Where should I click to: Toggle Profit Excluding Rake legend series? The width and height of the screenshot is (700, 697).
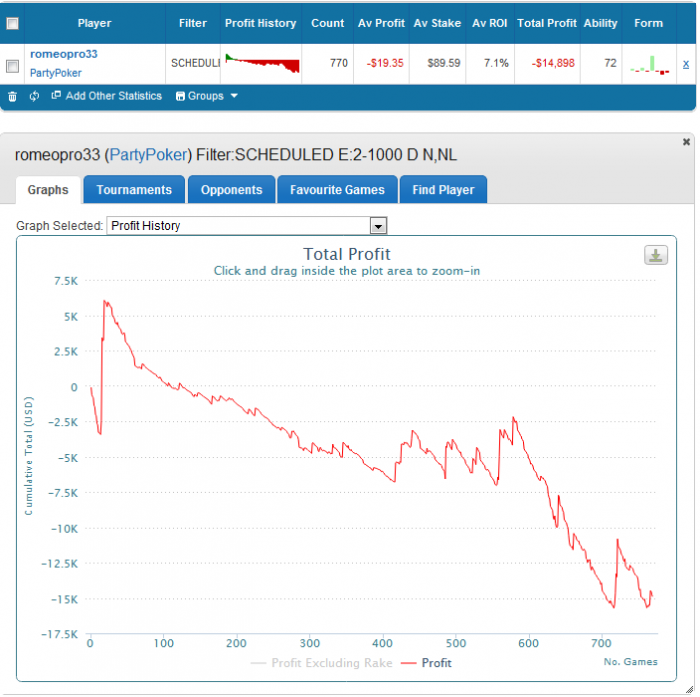(322, 663)
